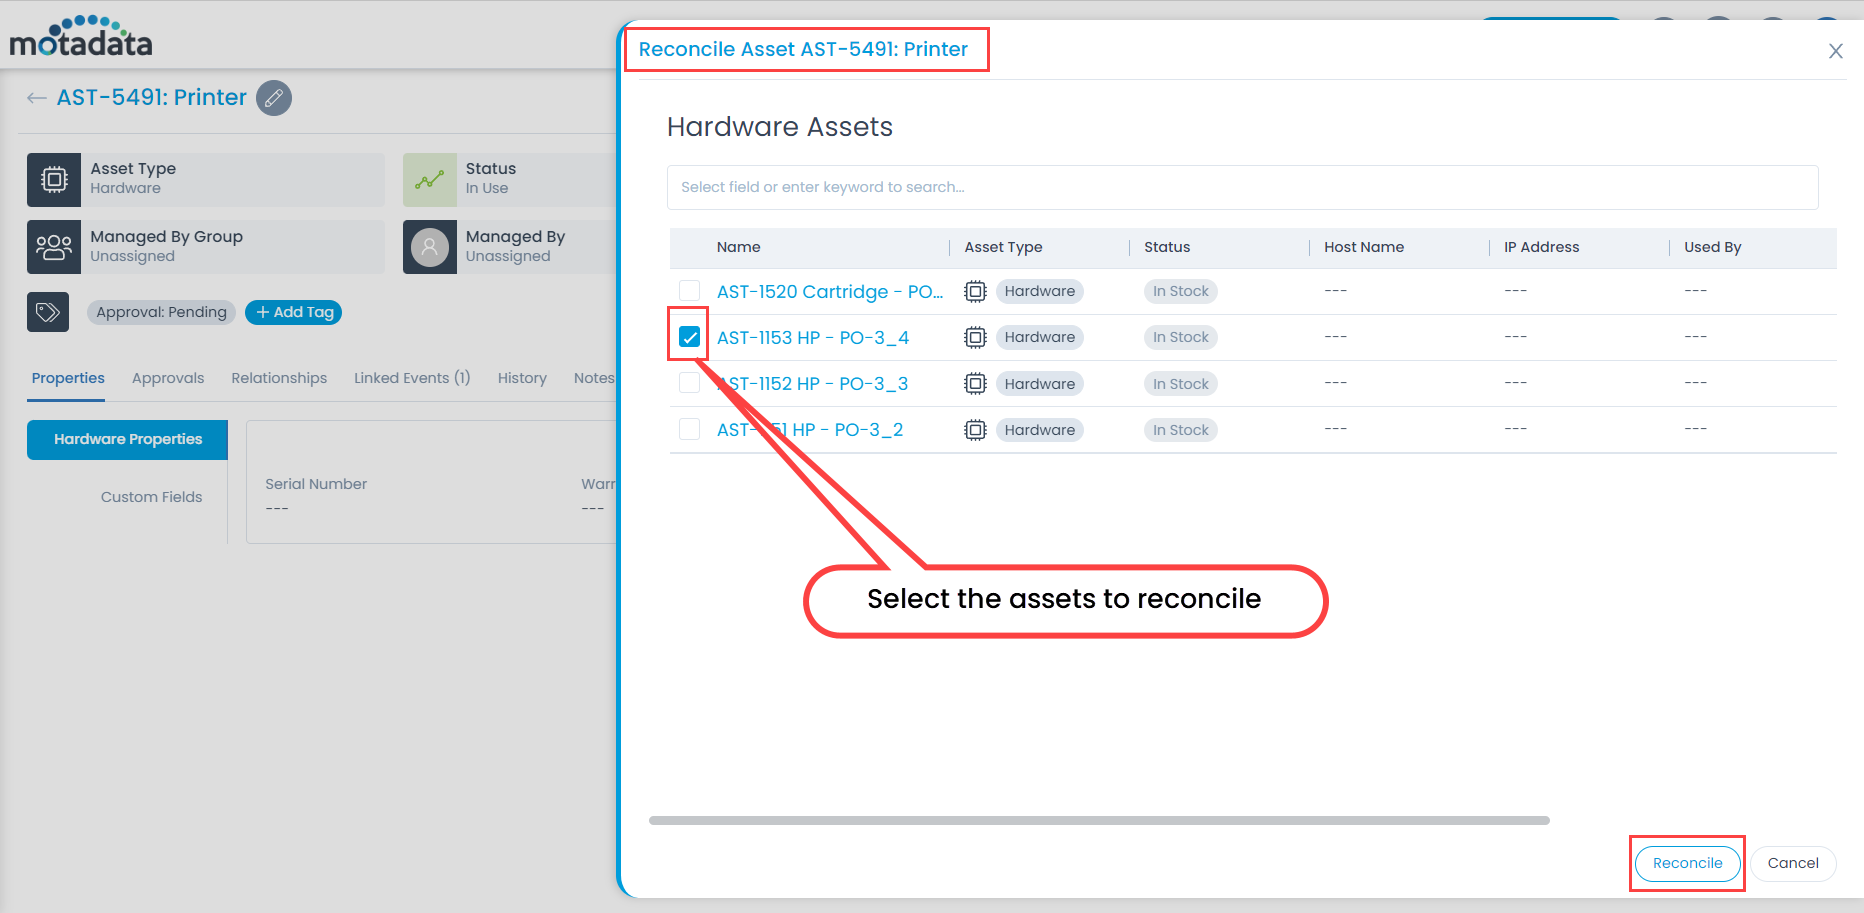Switch to the Custom Fields section
Screen dimensions: 1864x913
(151, 496)
